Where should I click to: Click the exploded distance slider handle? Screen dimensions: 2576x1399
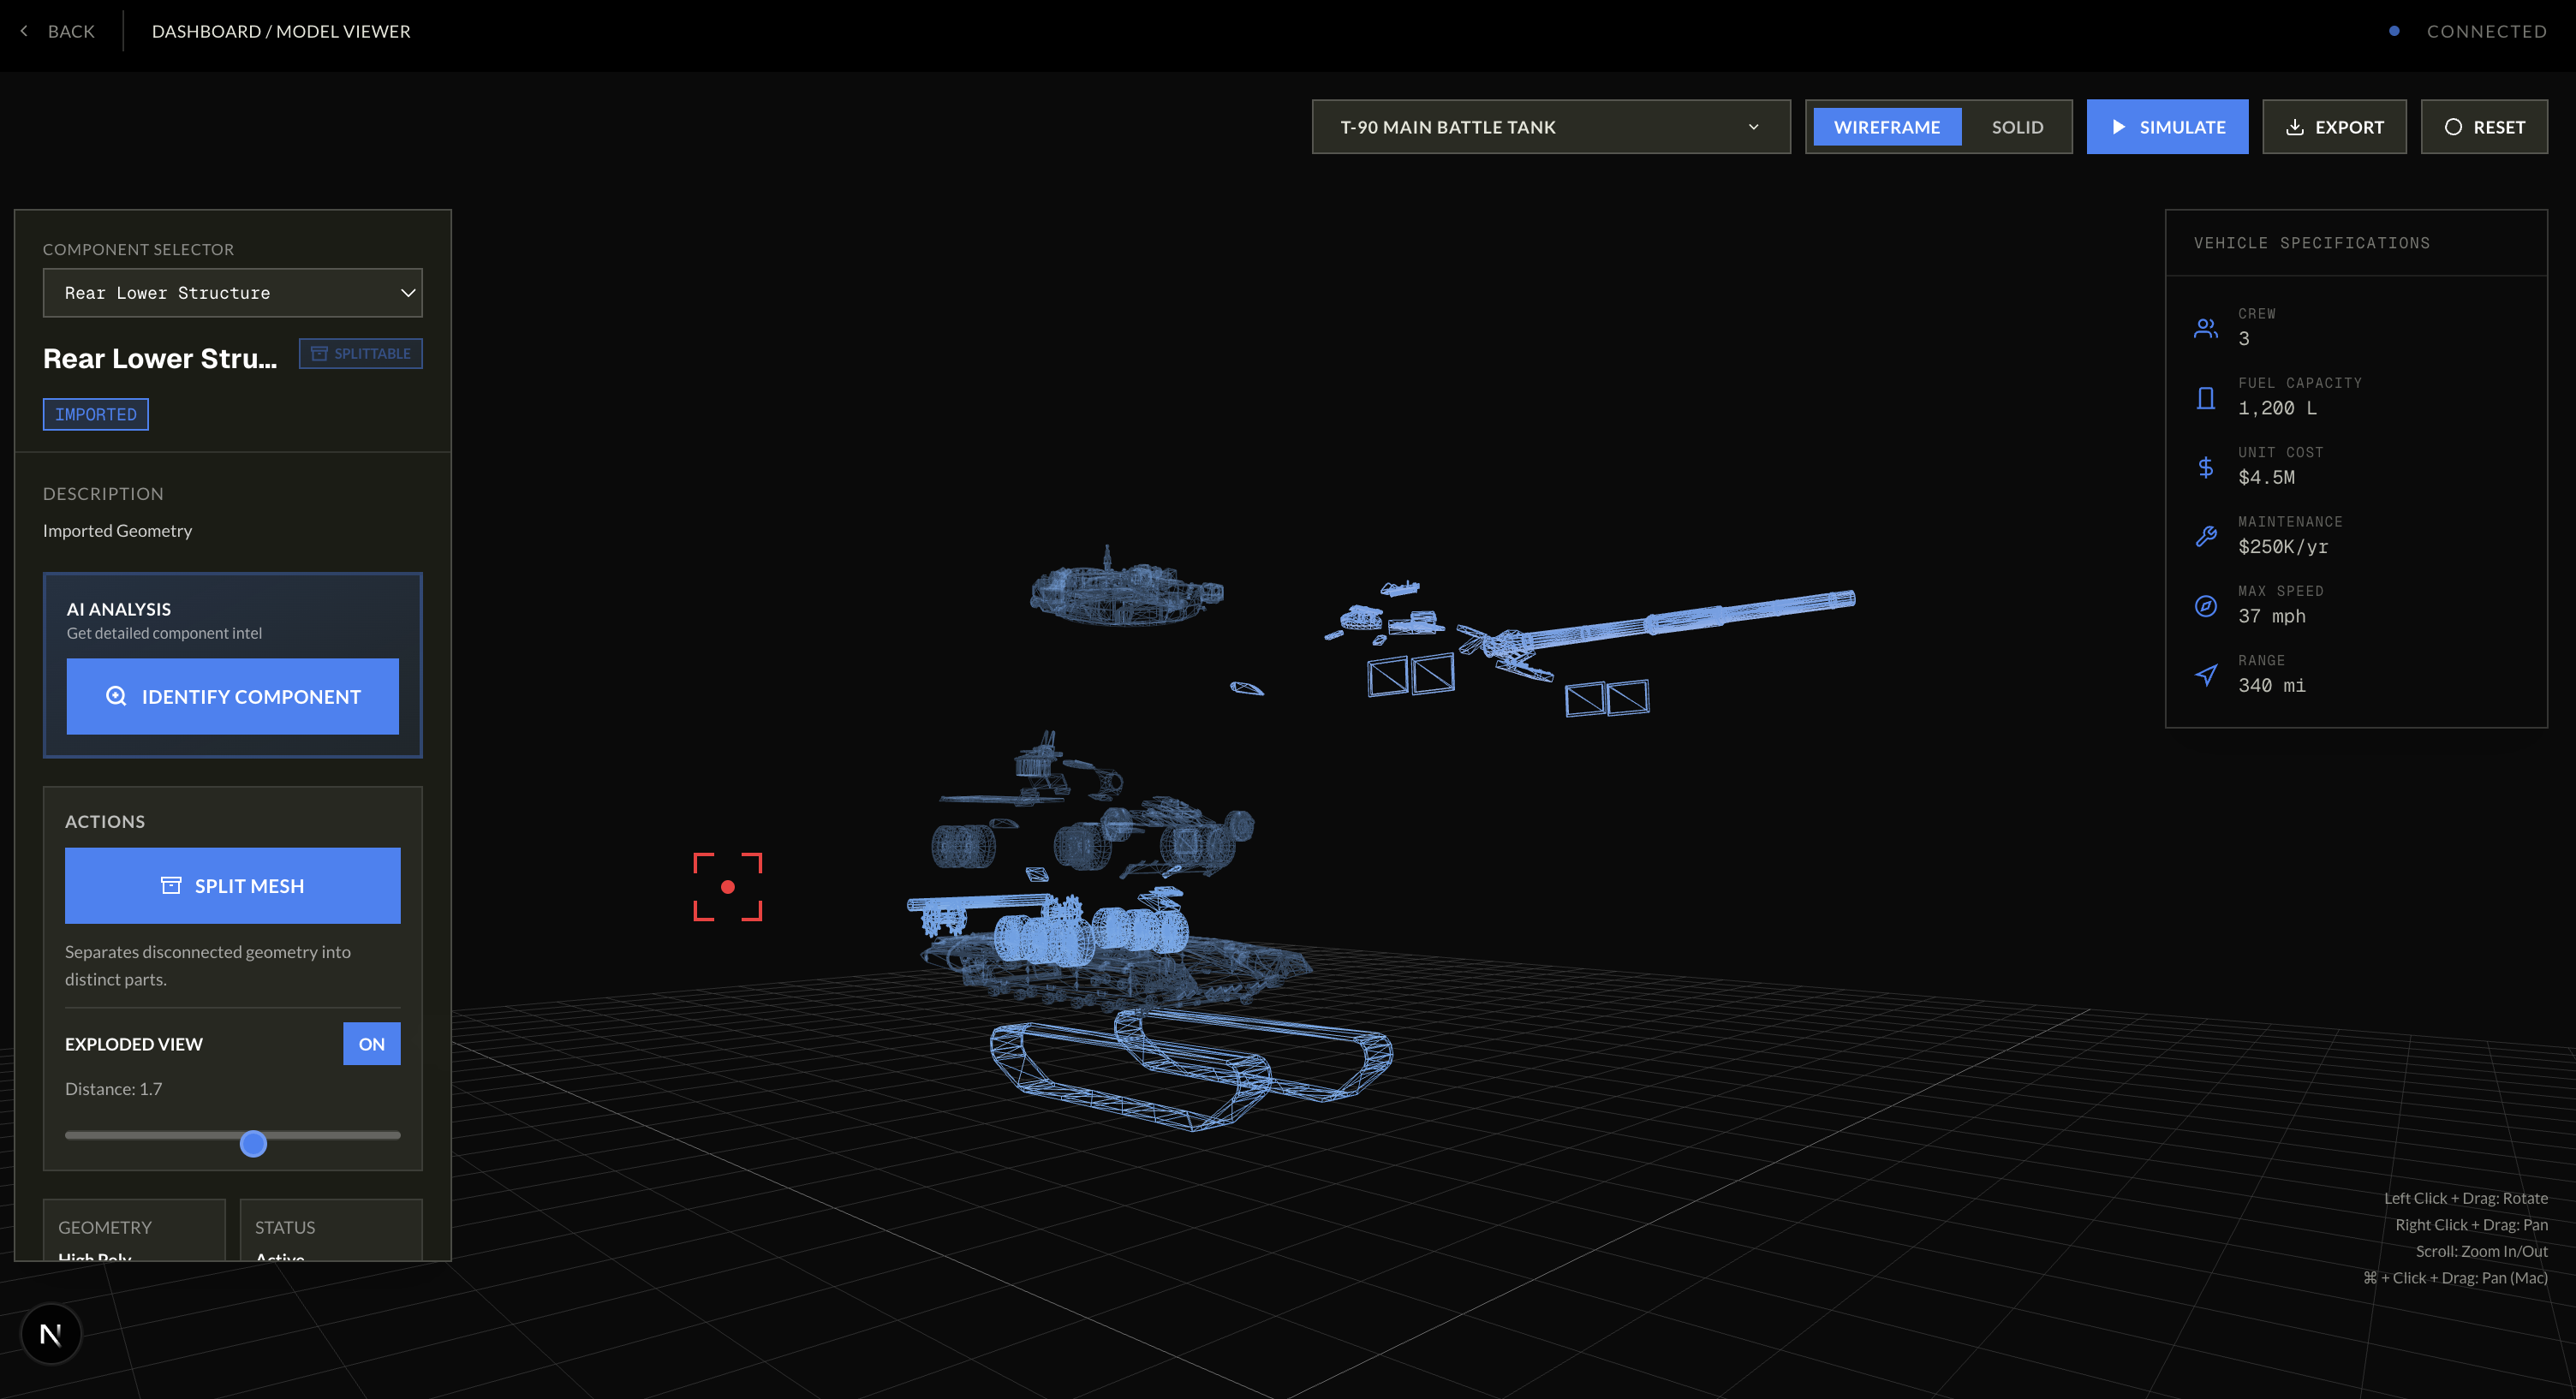point(254,1143)
